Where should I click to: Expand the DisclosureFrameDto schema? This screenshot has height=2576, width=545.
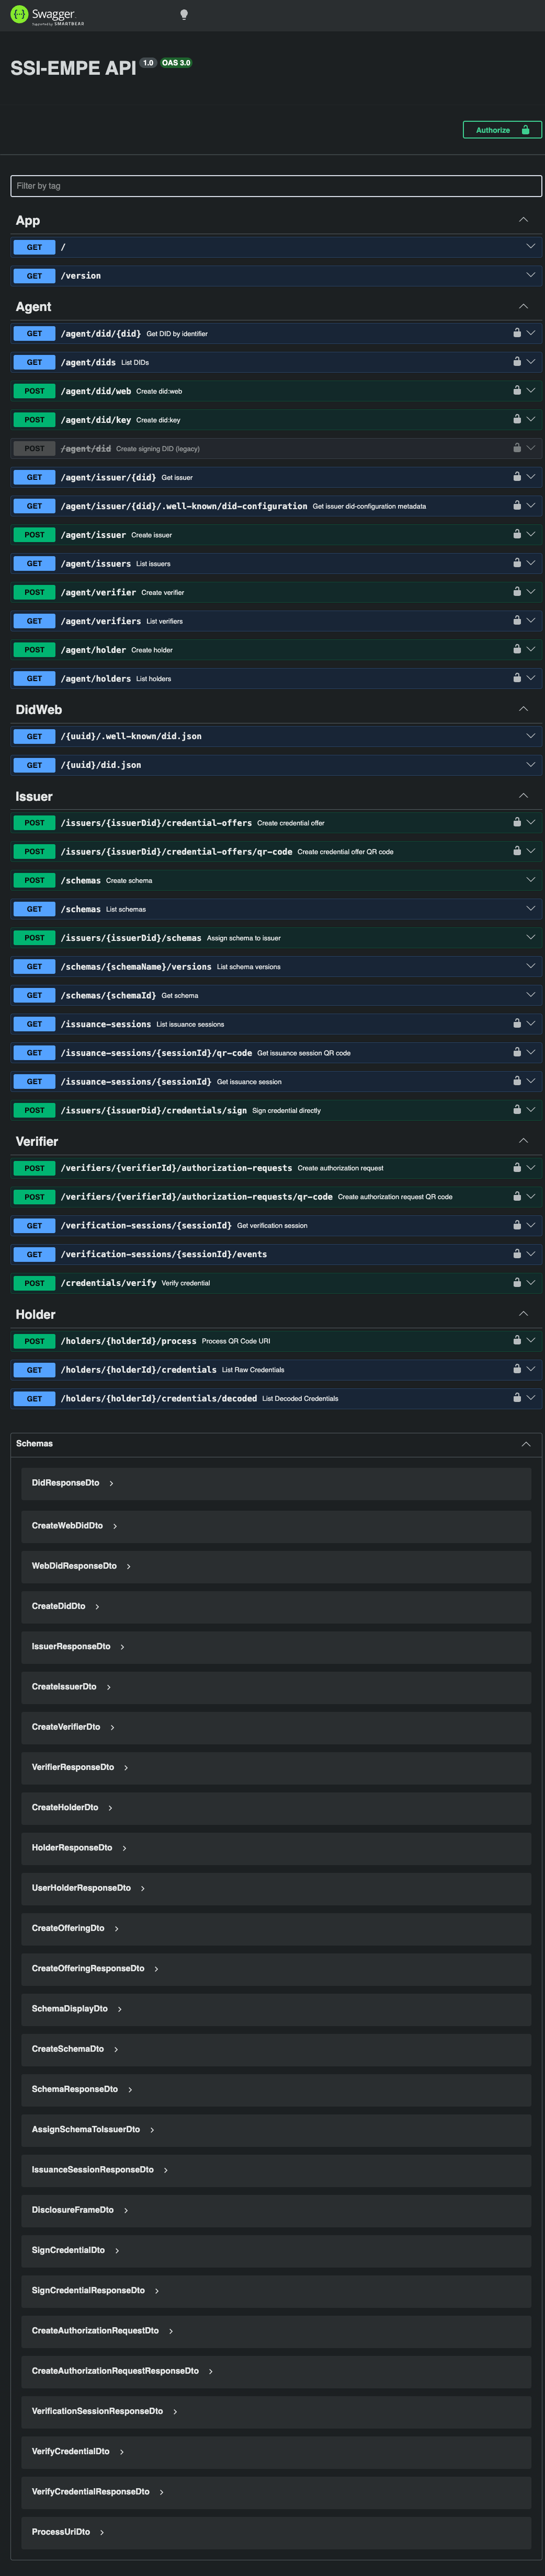pos(80,2210)
